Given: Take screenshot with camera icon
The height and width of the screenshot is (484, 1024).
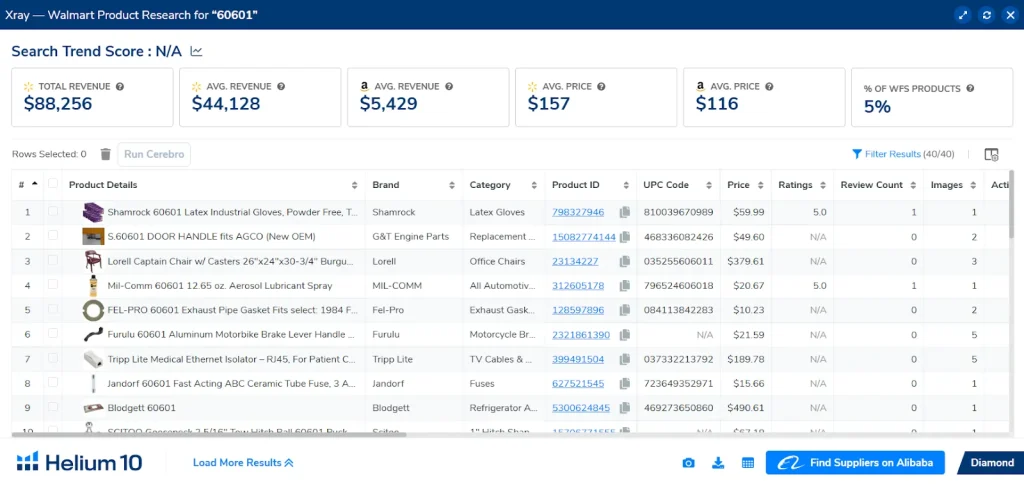Looking at the screenshot, I should [x=688, y=463].
